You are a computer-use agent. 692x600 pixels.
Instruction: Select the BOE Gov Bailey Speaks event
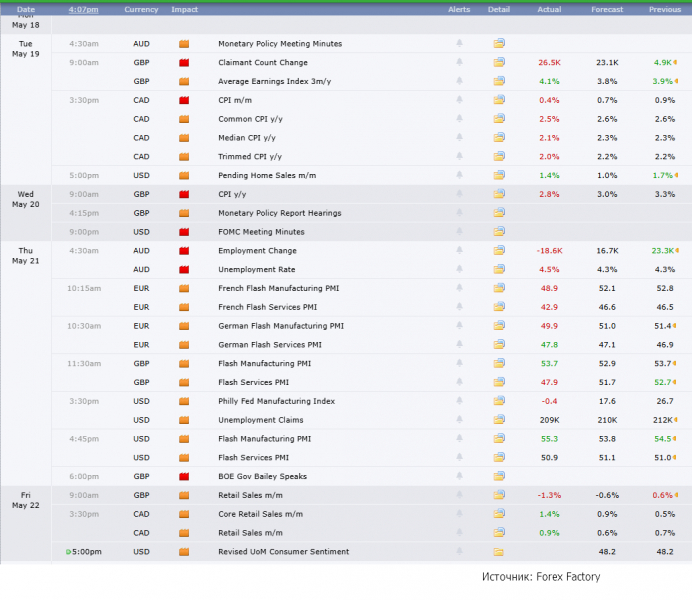tap(263, 476)
